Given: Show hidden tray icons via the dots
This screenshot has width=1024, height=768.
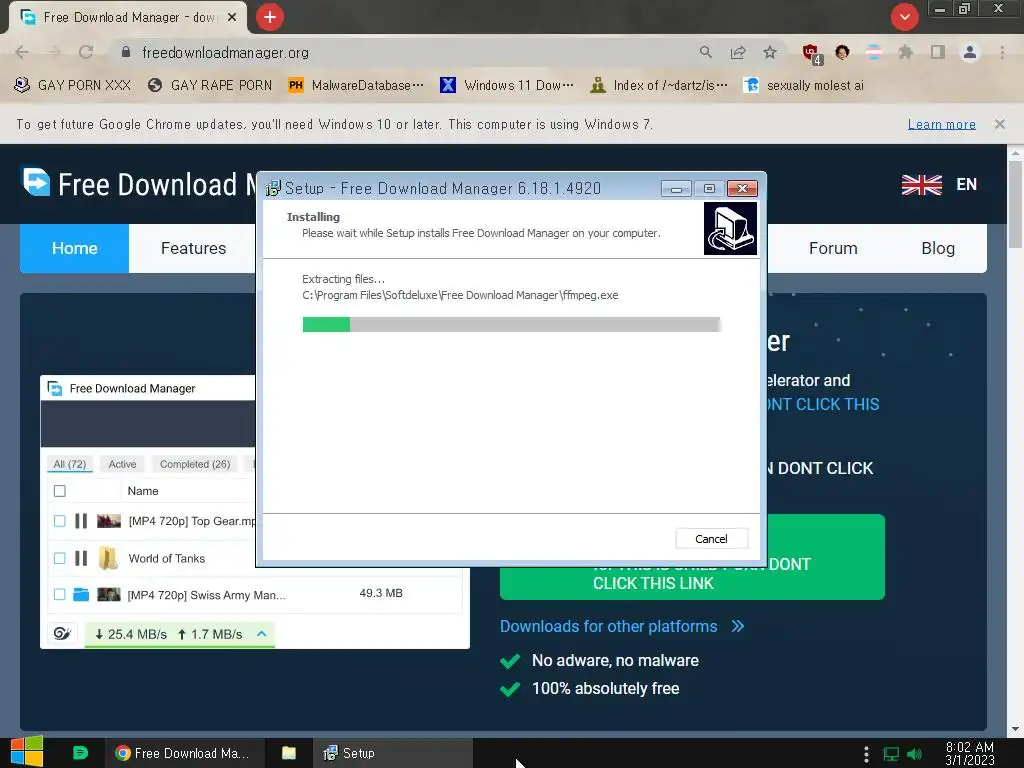Looking at the screenshot, I should [x=866, y=754].
